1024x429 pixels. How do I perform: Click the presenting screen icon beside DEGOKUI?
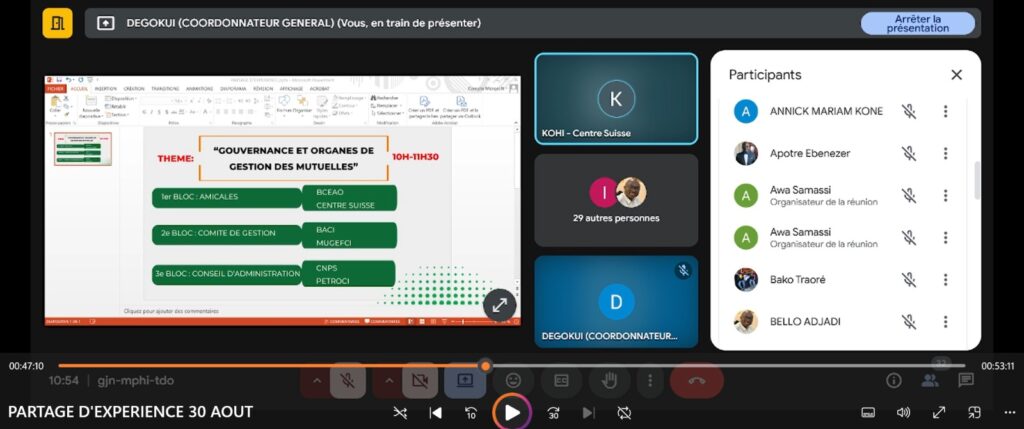(x=106, y=24)
